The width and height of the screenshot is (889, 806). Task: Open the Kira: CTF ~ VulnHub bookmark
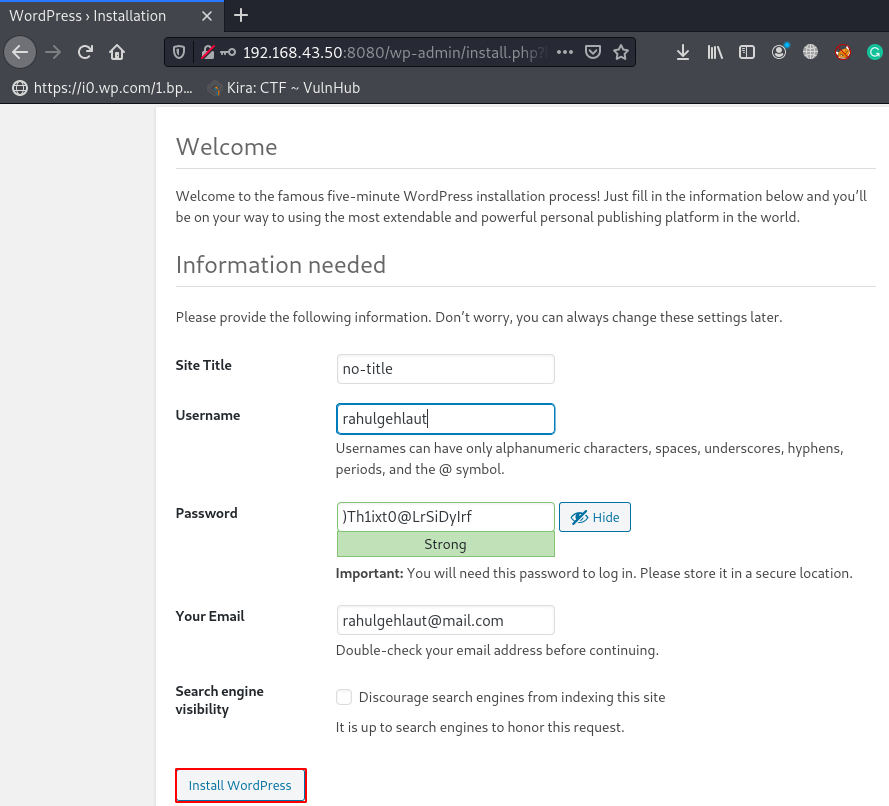[283, 88]
